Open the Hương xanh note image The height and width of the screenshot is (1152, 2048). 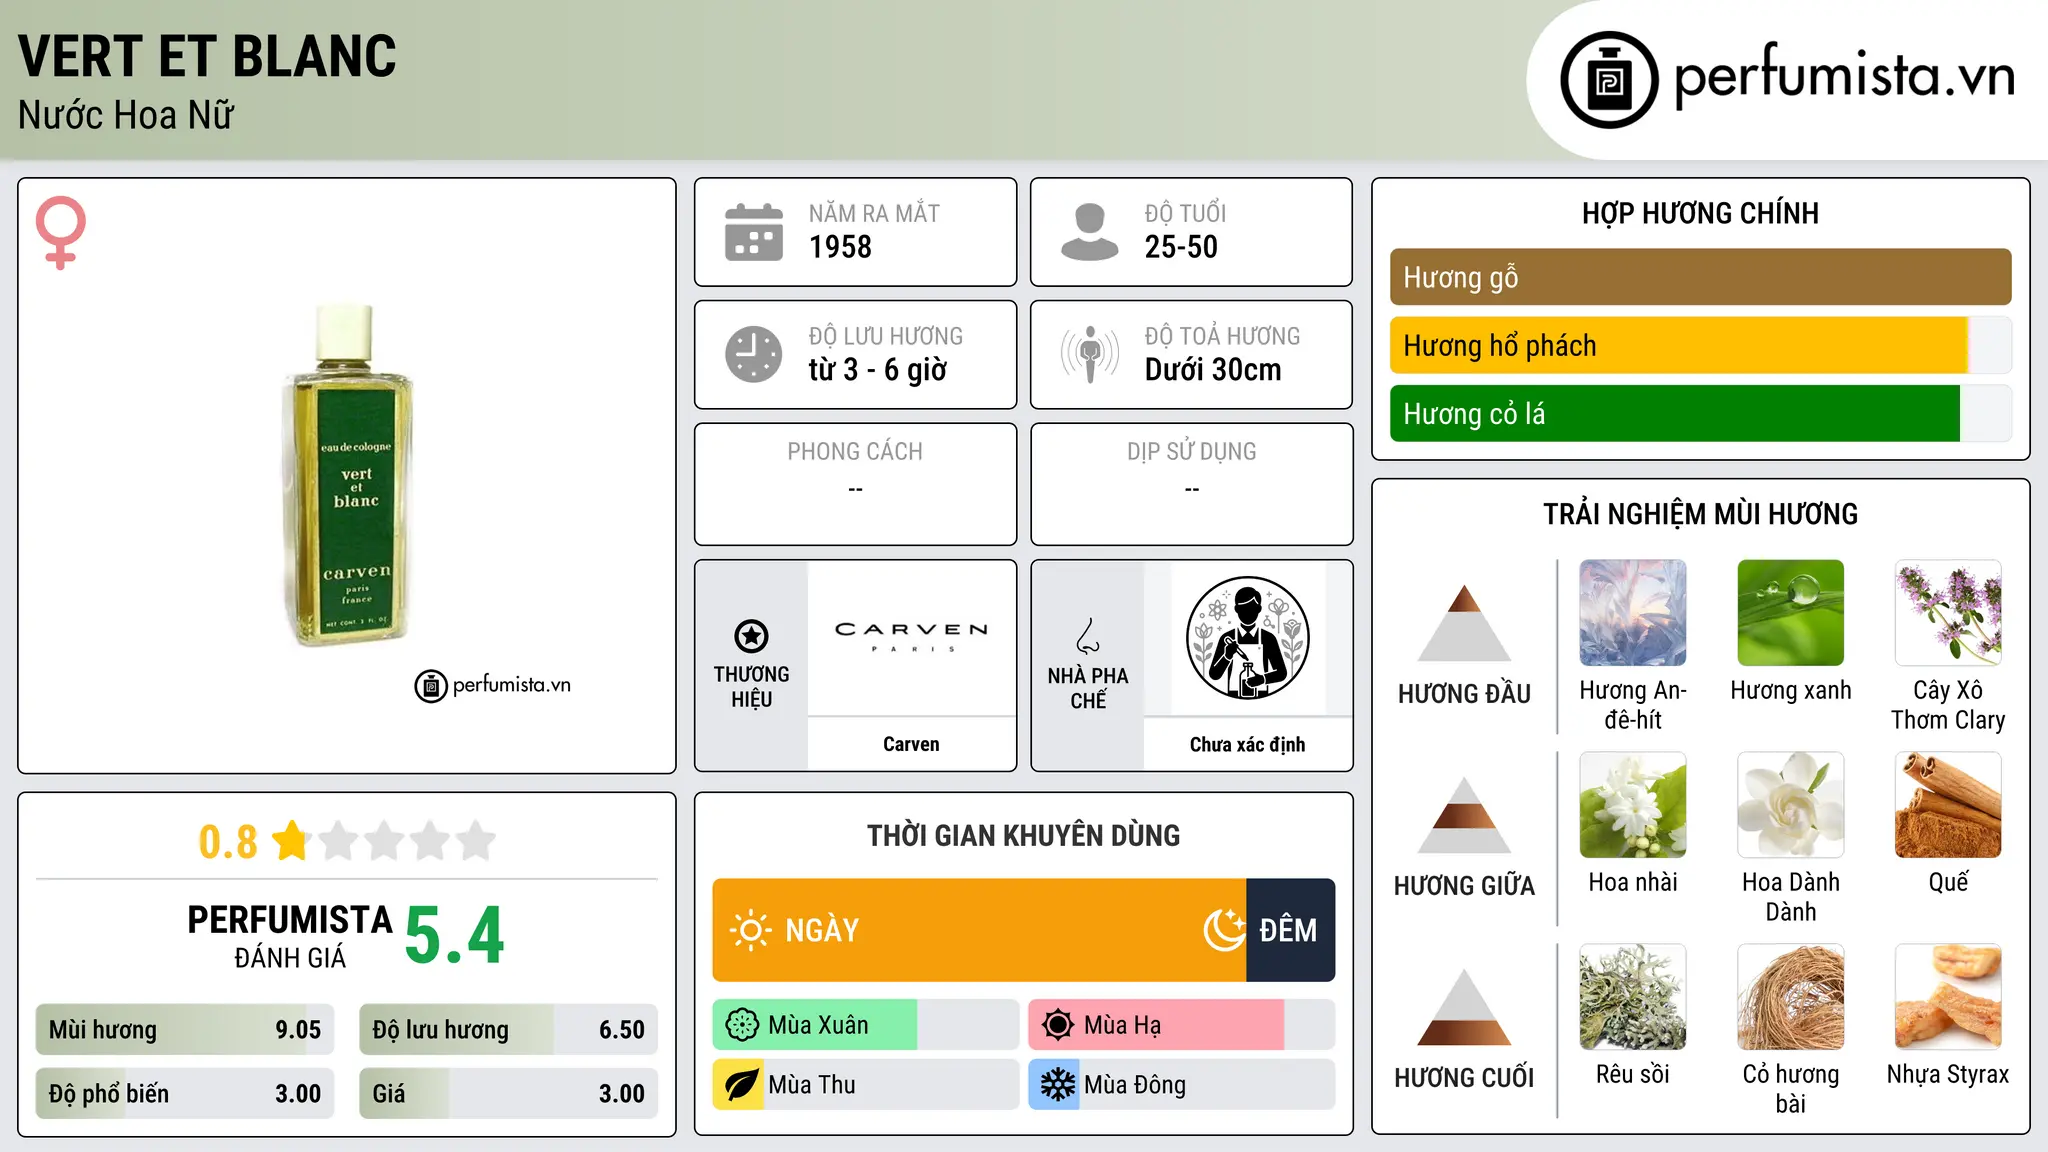tap(1791, 613)
